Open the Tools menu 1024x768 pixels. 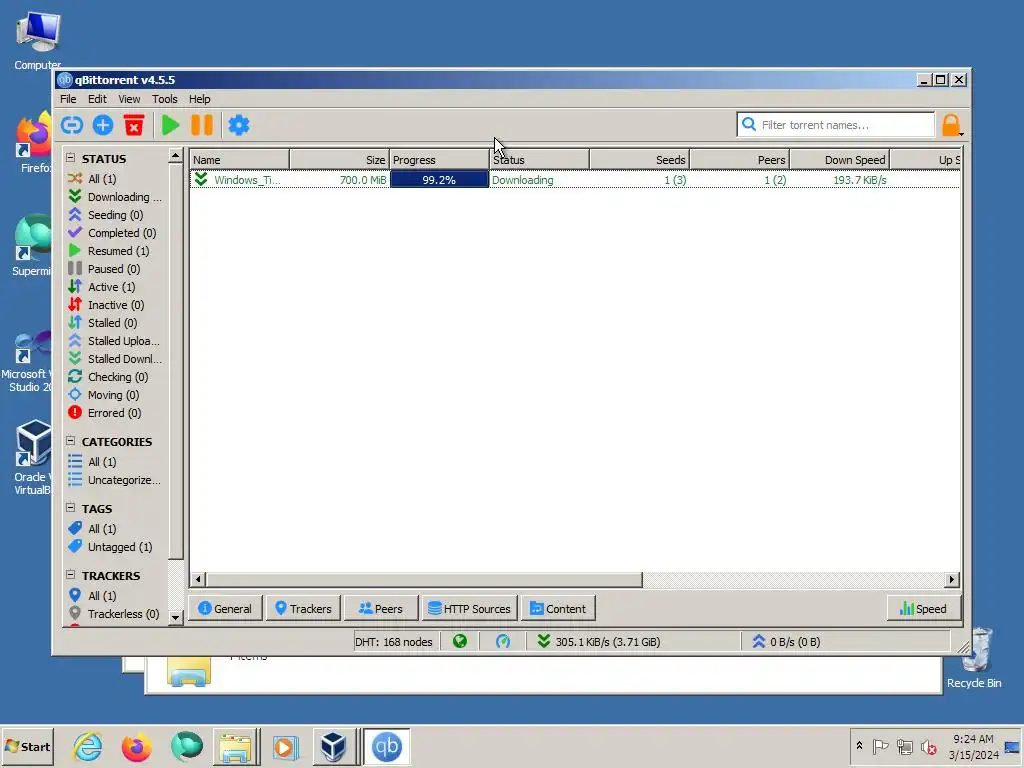click(x=165, y=99)
